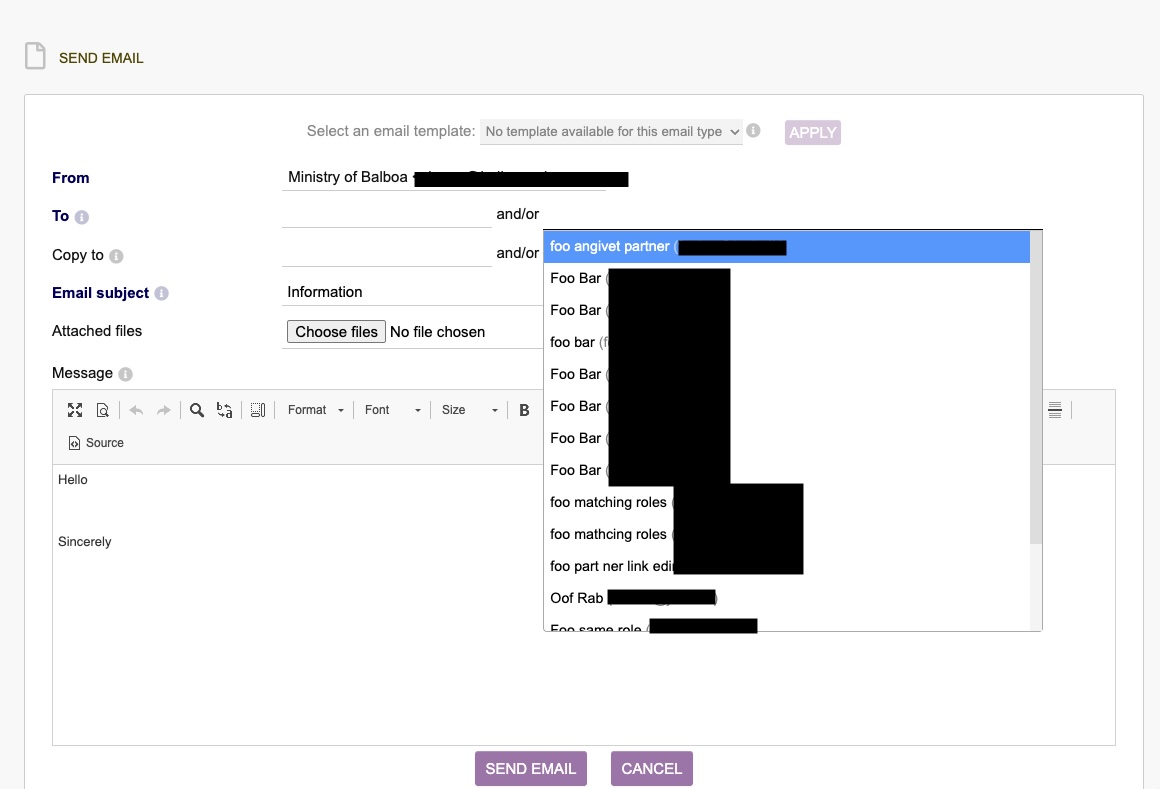Toggle bold formatting
The width and height of the screenshot is (1160, 789).
(524, 410)
